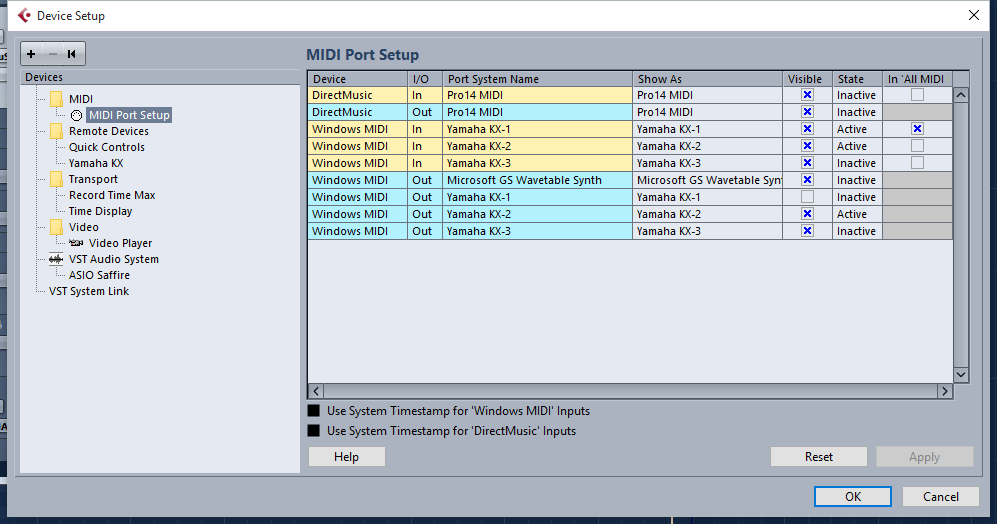Image resolution: width=997 pixels, height=524 pixels.
Task: Click the reset devices icon
Action: coord(71,53)
